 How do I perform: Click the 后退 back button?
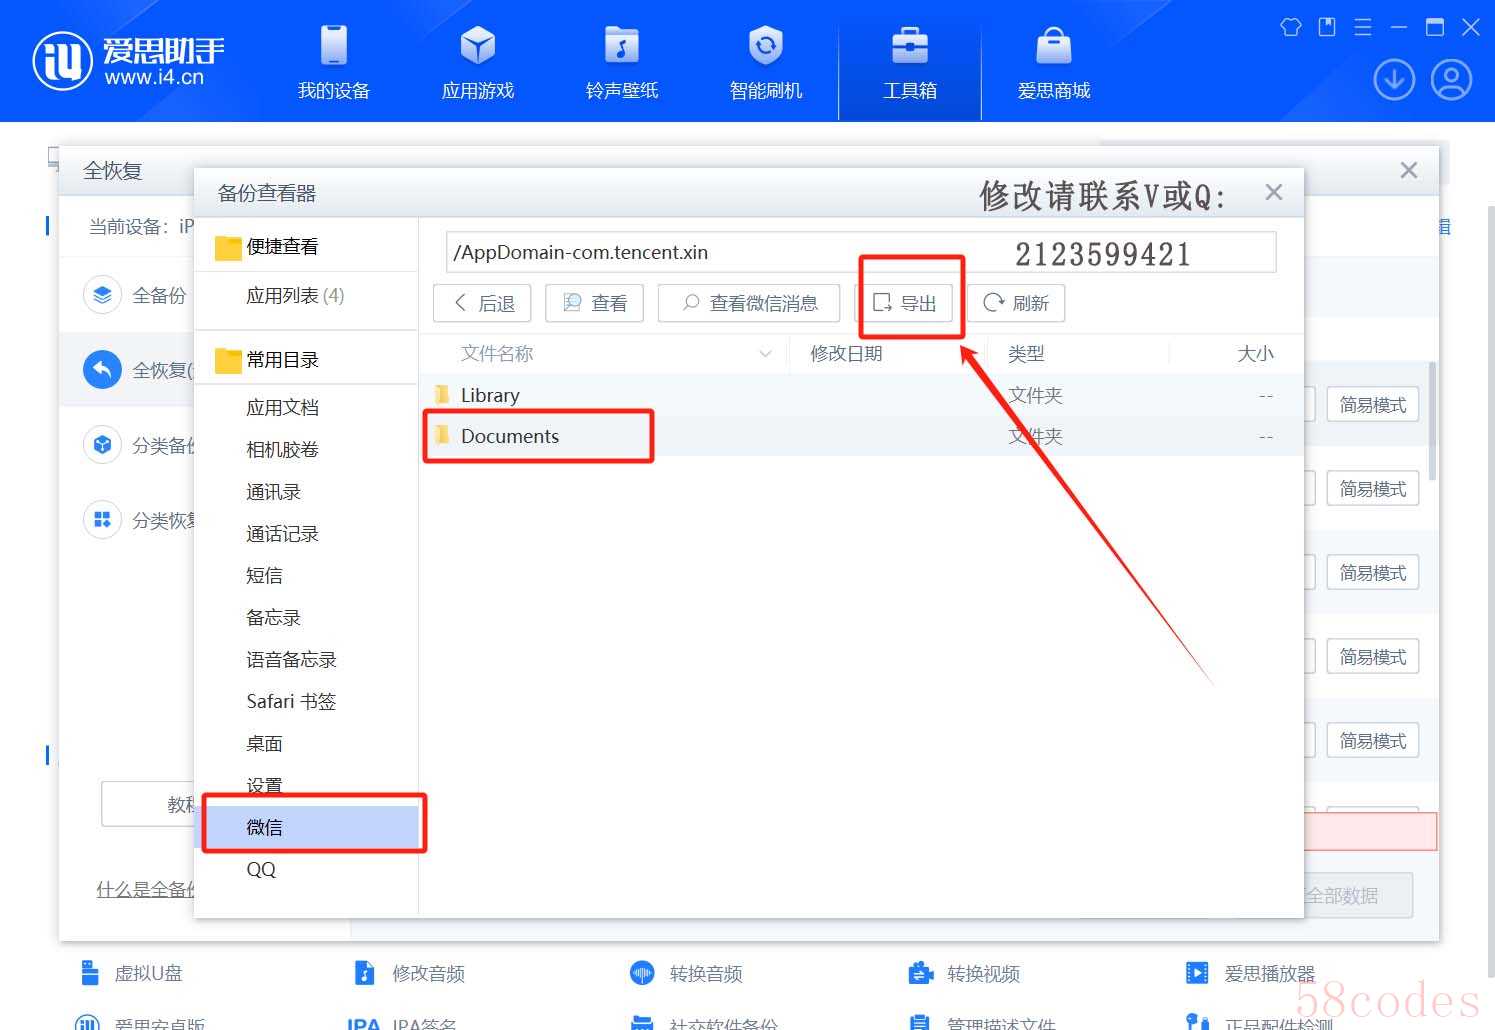[x=482, y=303]
